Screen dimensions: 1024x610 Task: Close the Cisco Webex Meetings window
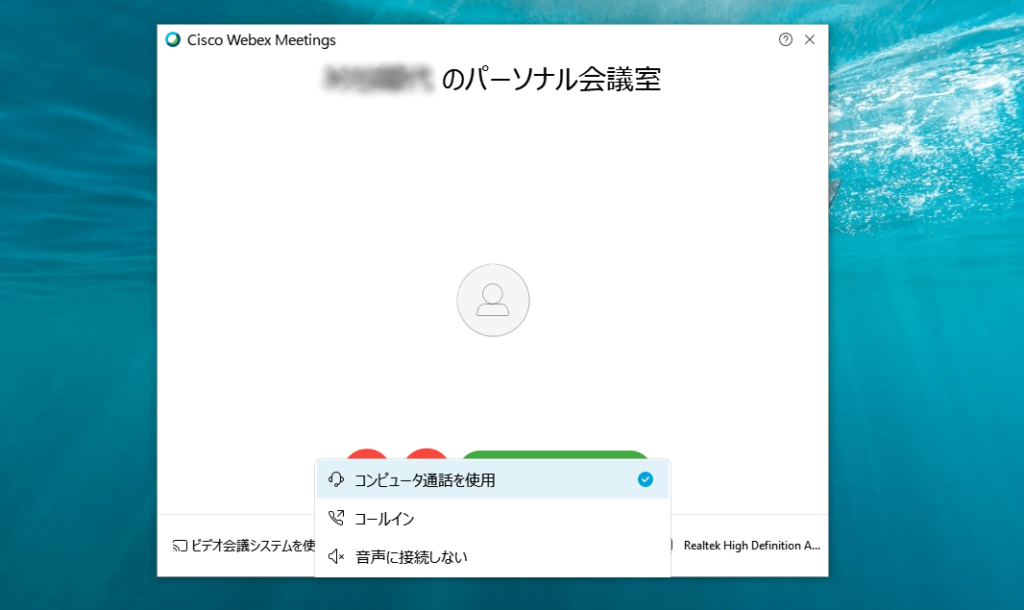pyautogui.click(x=810, y=40)
